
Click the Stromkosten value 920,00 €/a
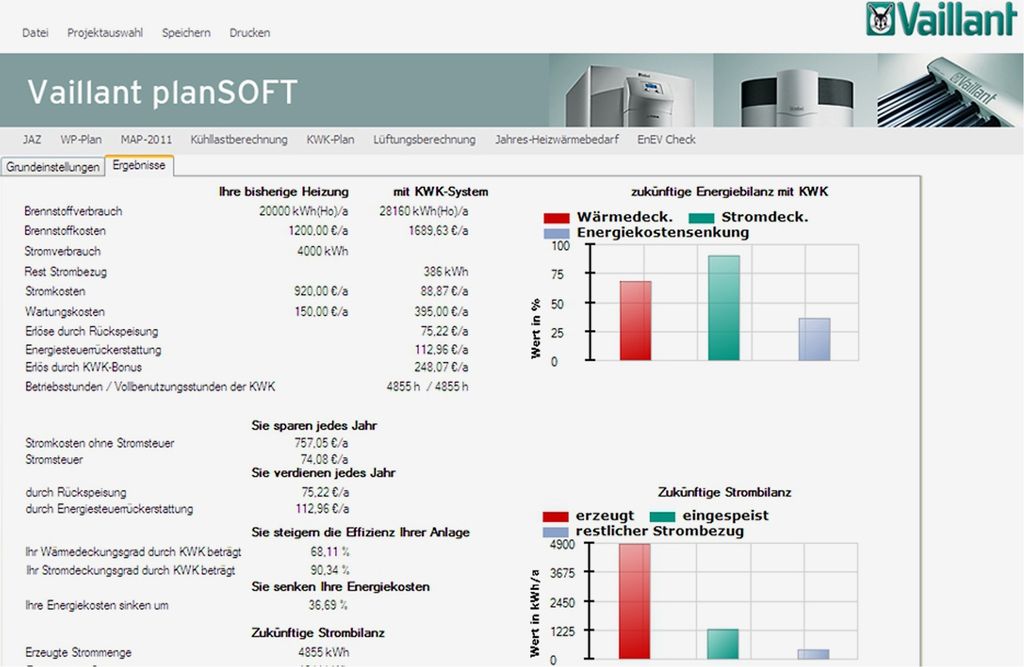321,291
